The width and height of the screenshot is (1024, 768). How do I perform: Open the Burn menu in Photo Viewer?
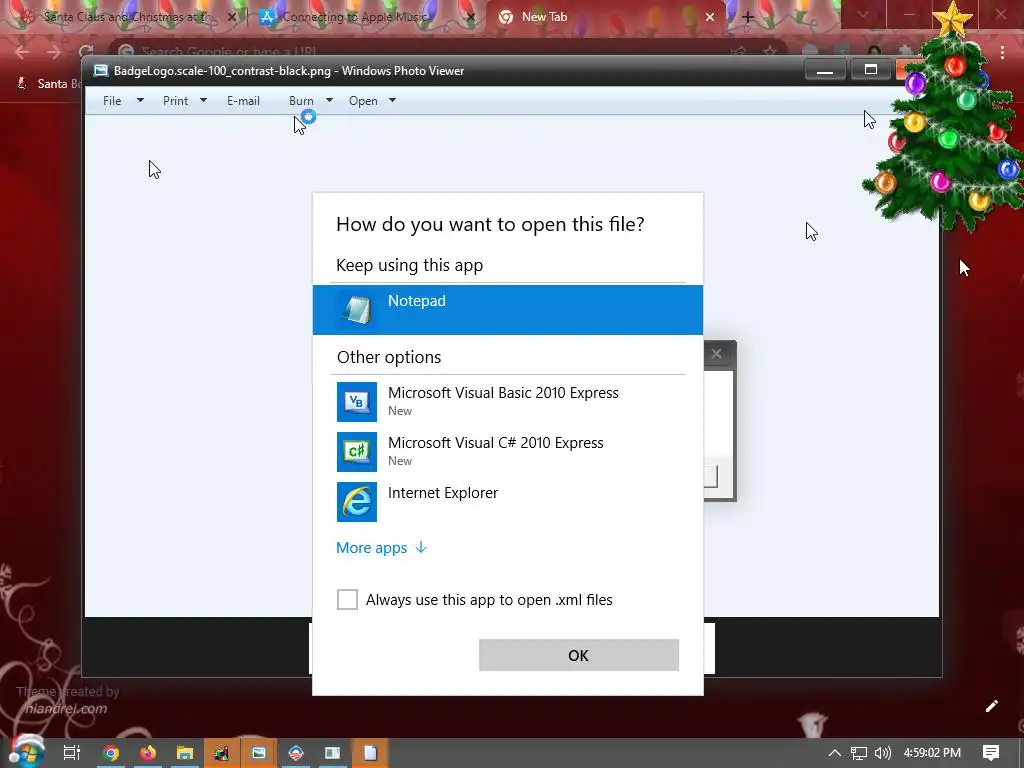tap(301, 101)
